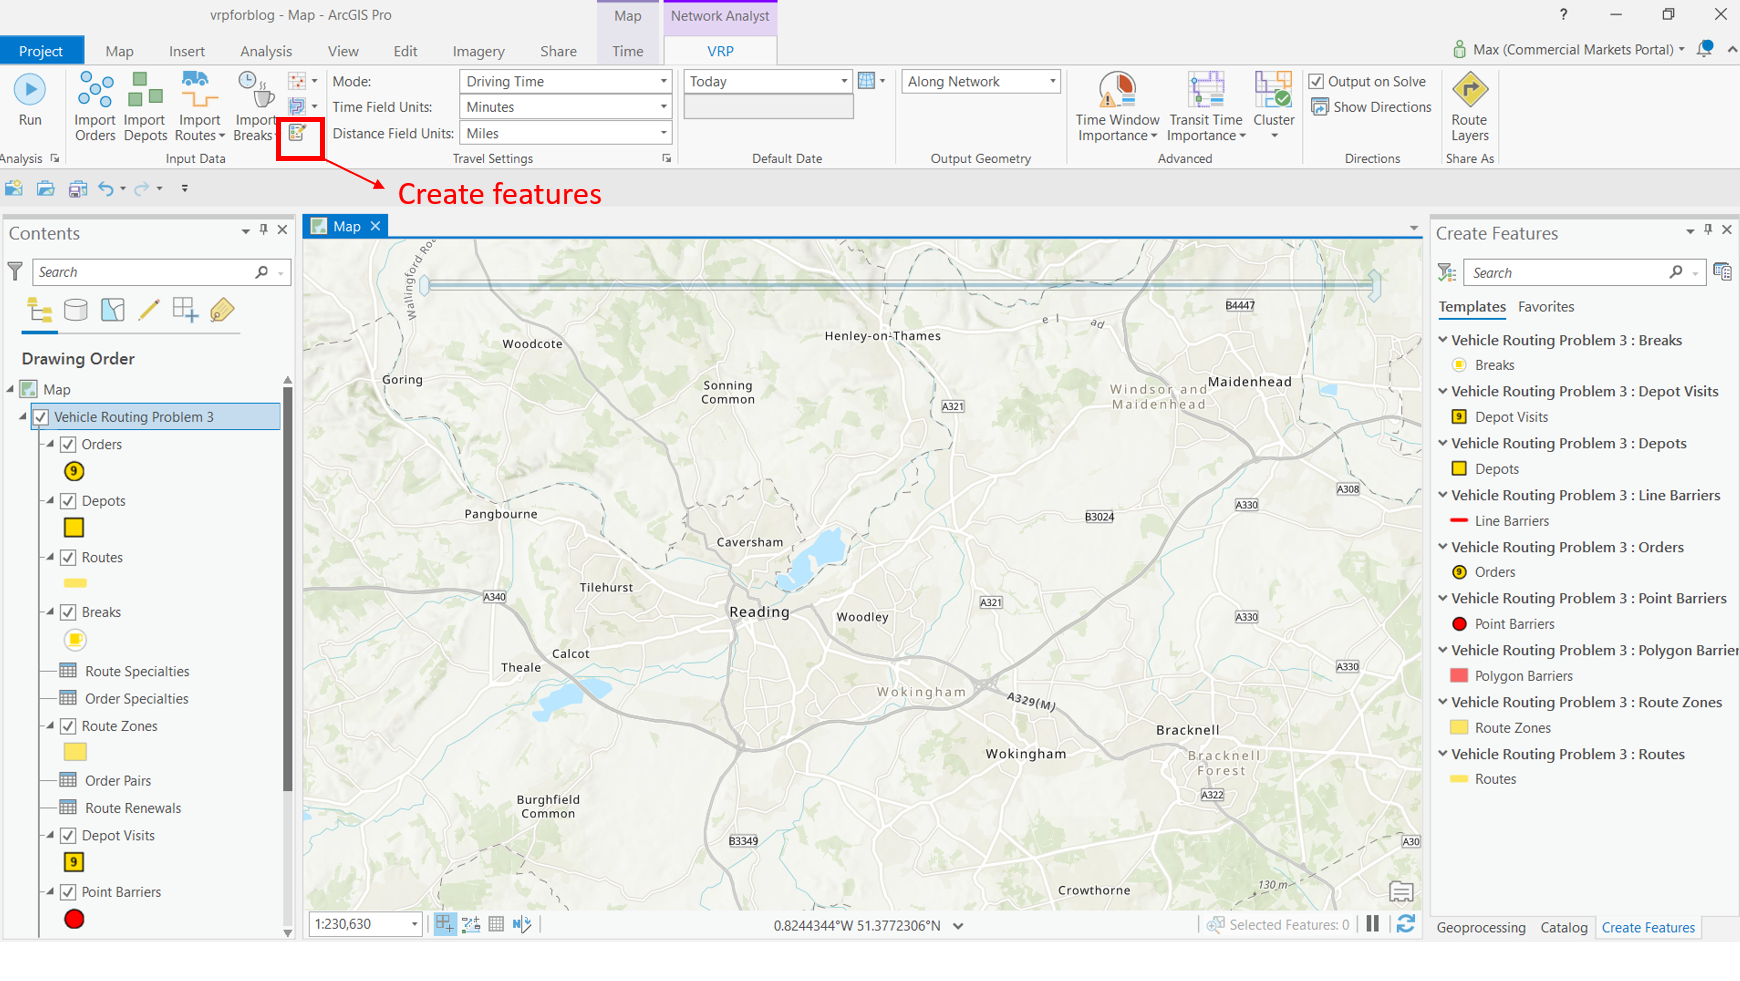Toggle Depots layer visibility
This screenshot has height=981, width=1740.
point(68,501)
